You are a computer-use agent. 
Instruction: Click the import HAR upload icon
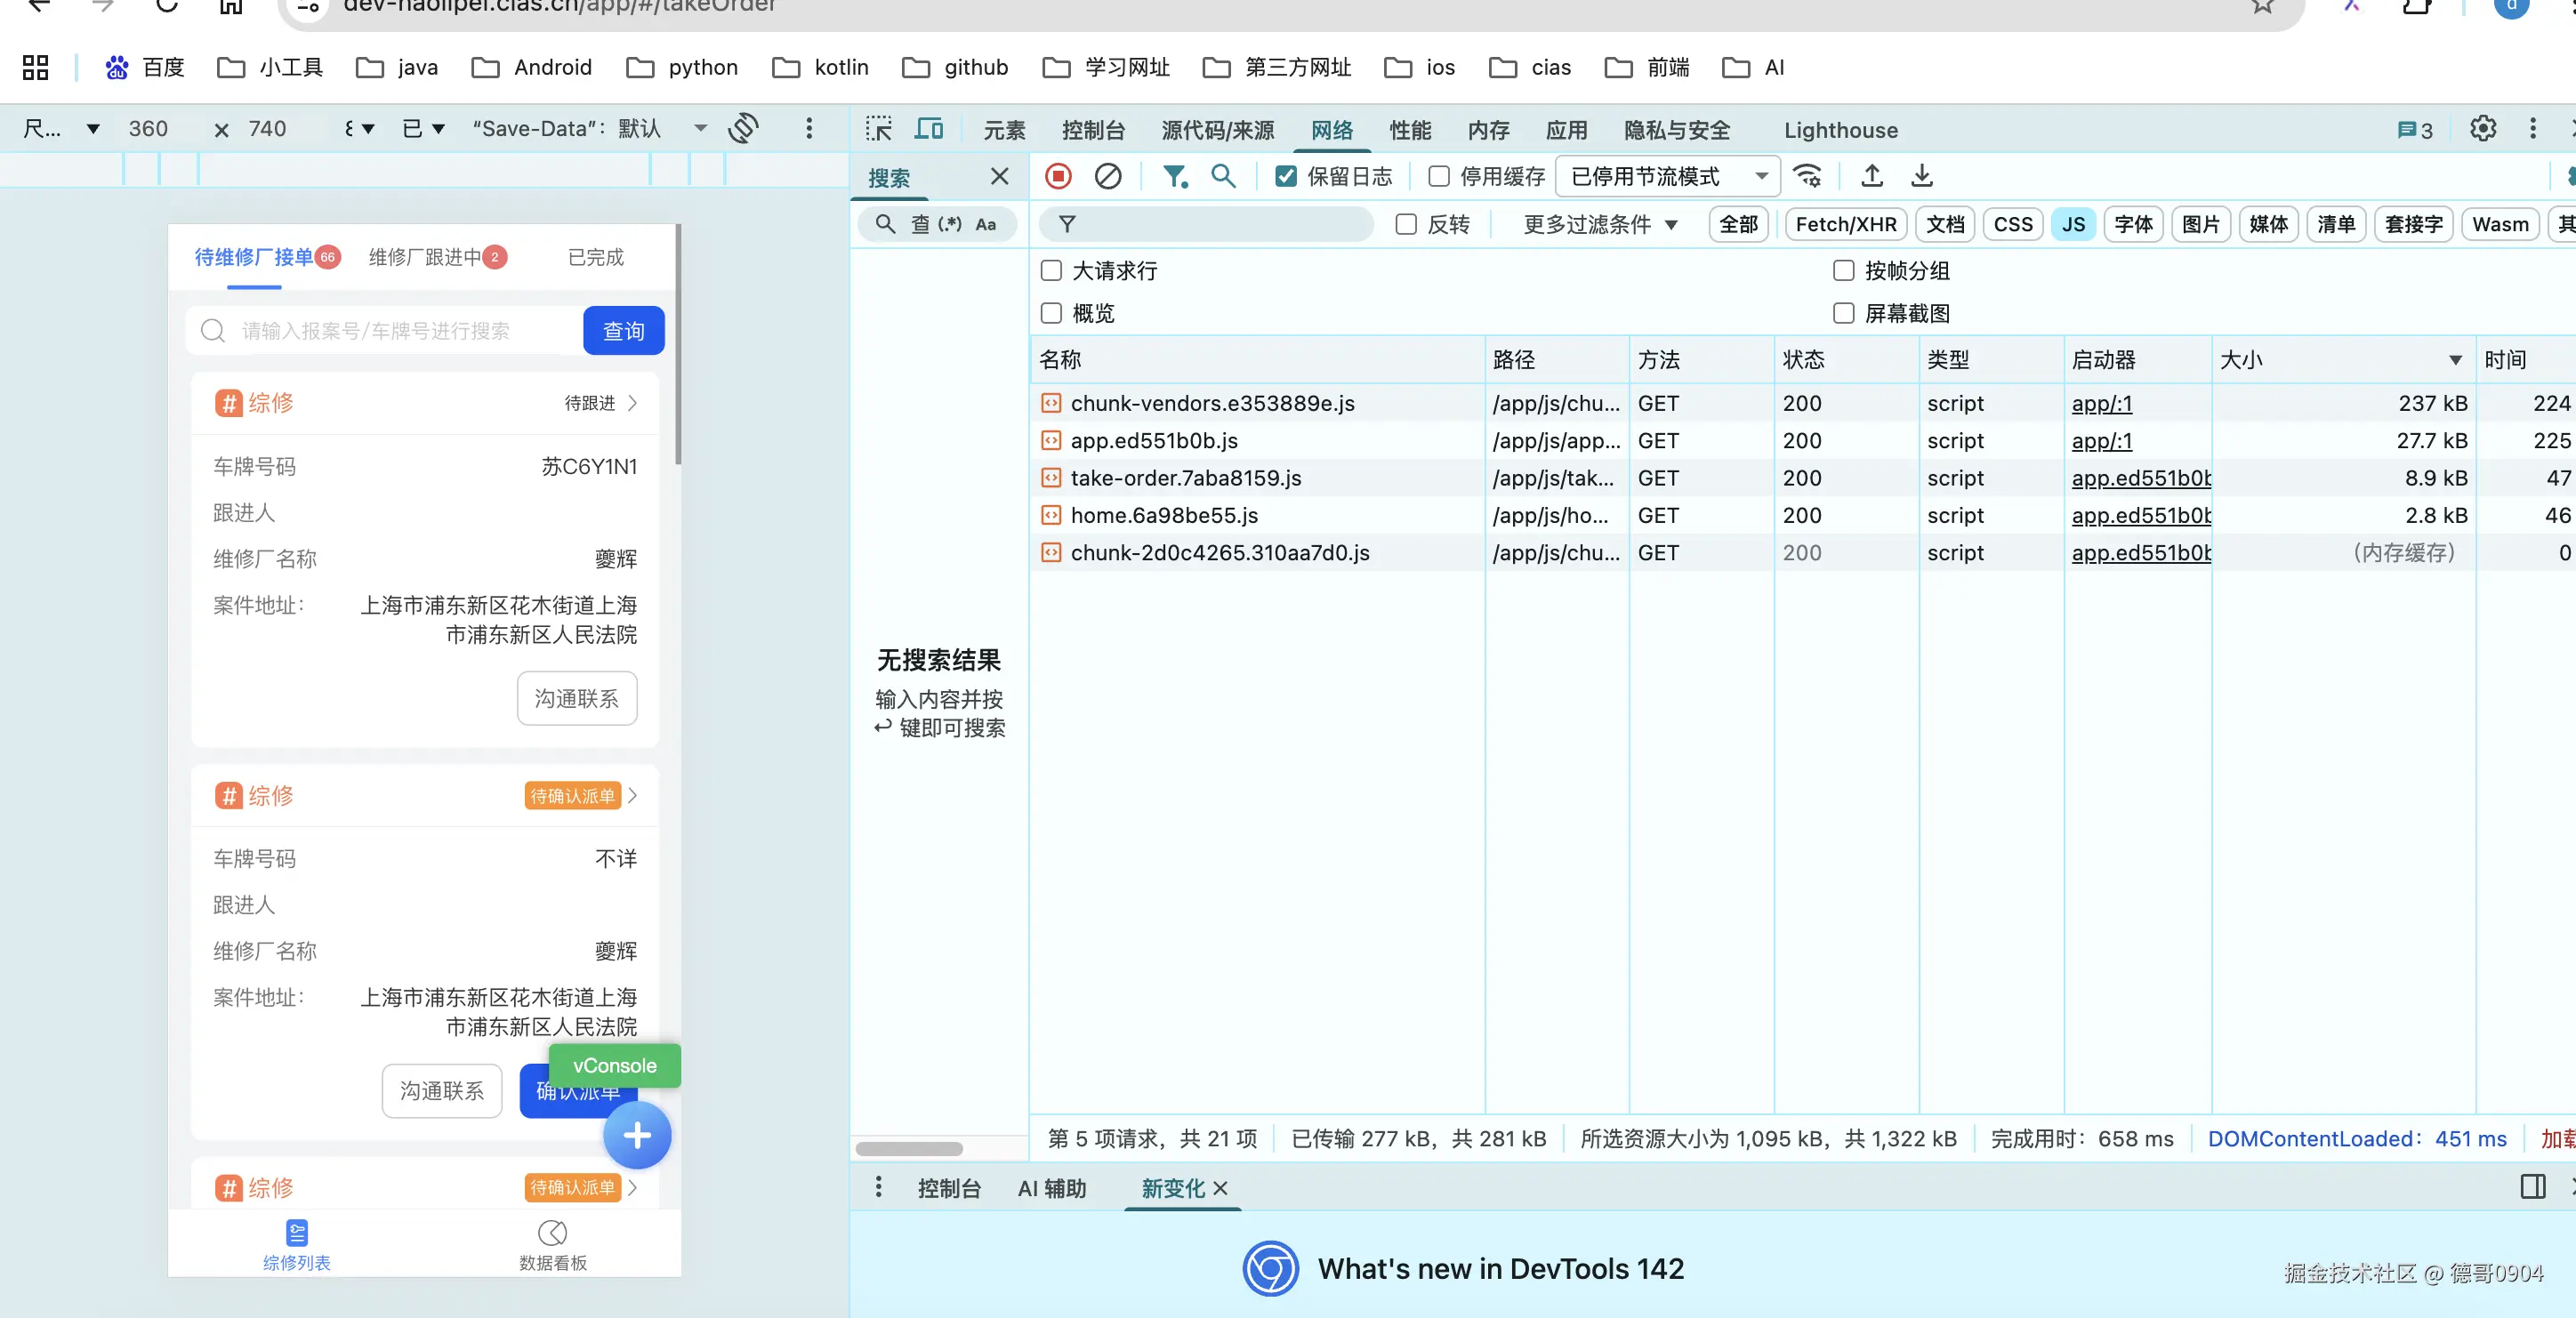[x=1872, y=176]
